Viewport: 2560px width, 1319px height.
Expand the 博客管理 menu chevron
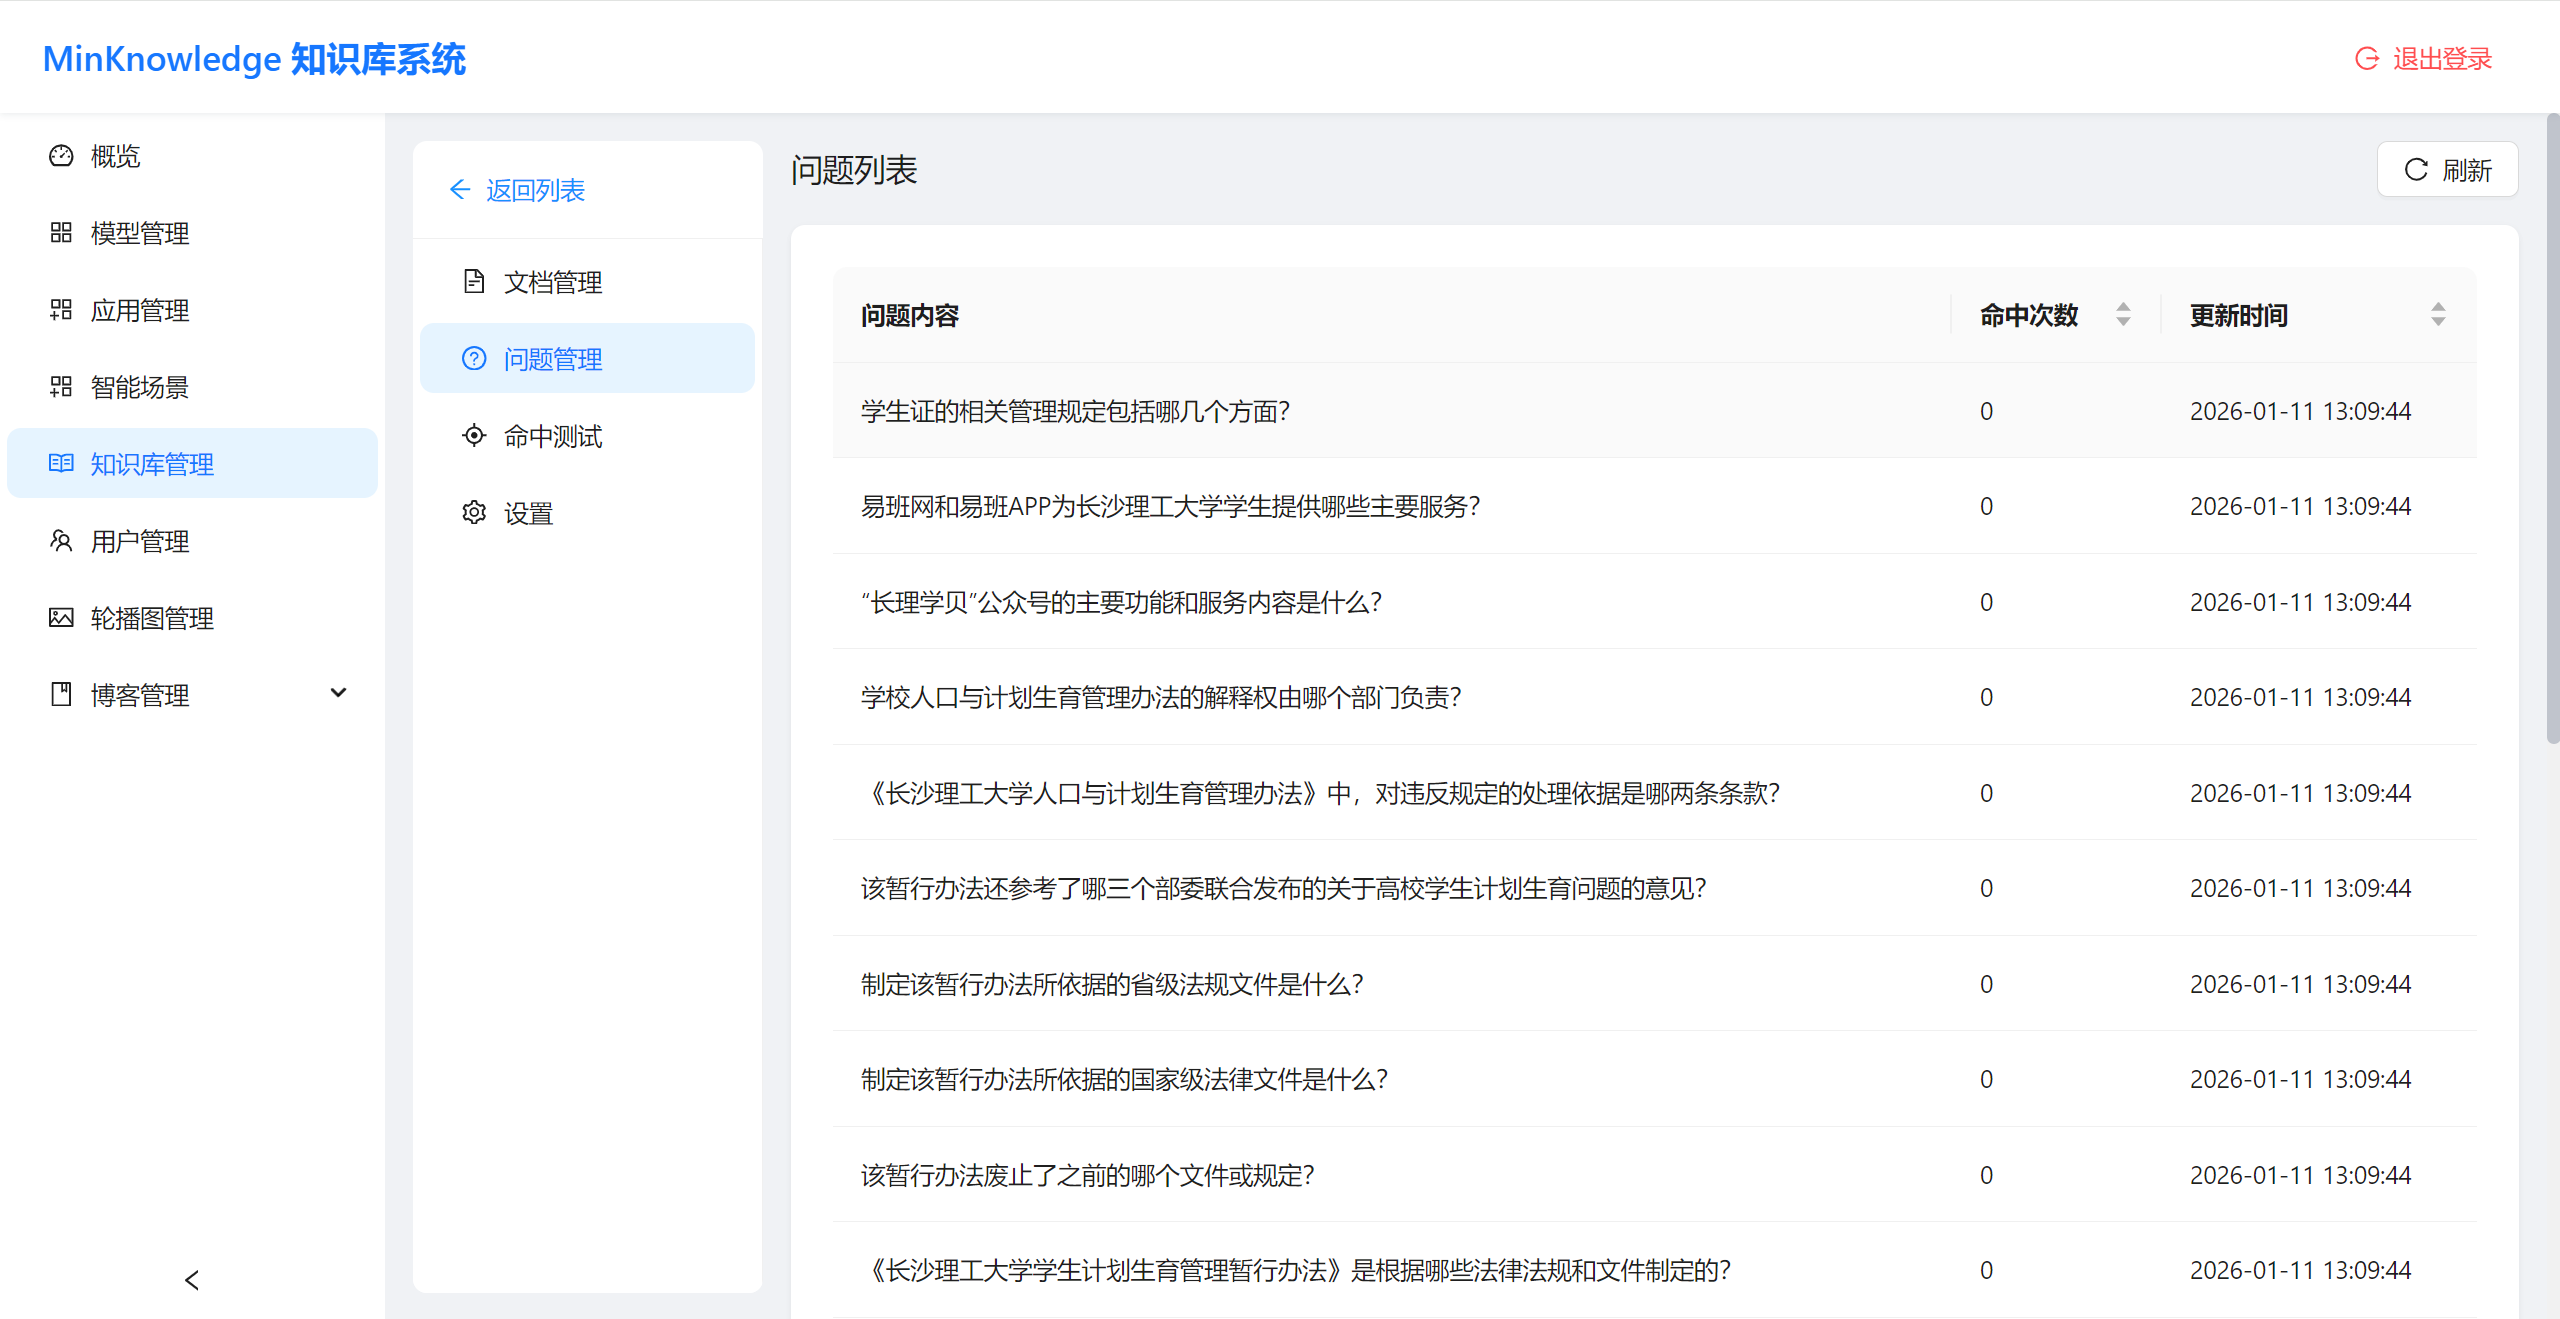[338, 692]
